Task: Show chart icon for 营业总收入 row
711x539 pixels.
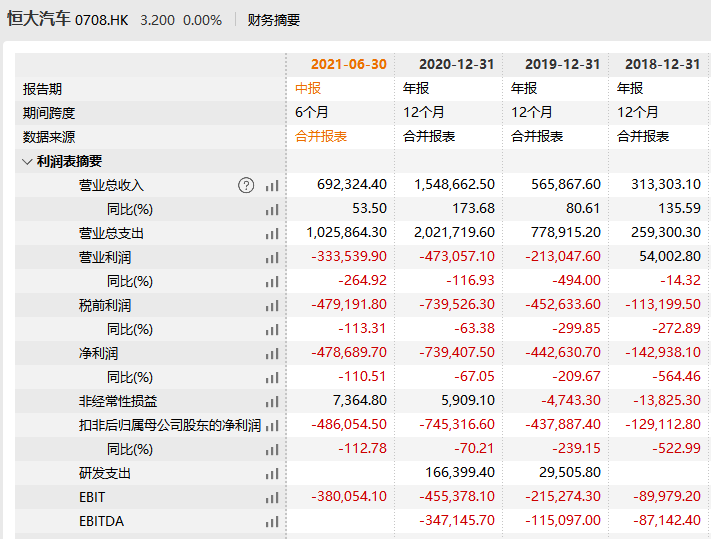Action: [x=272, y=185]
